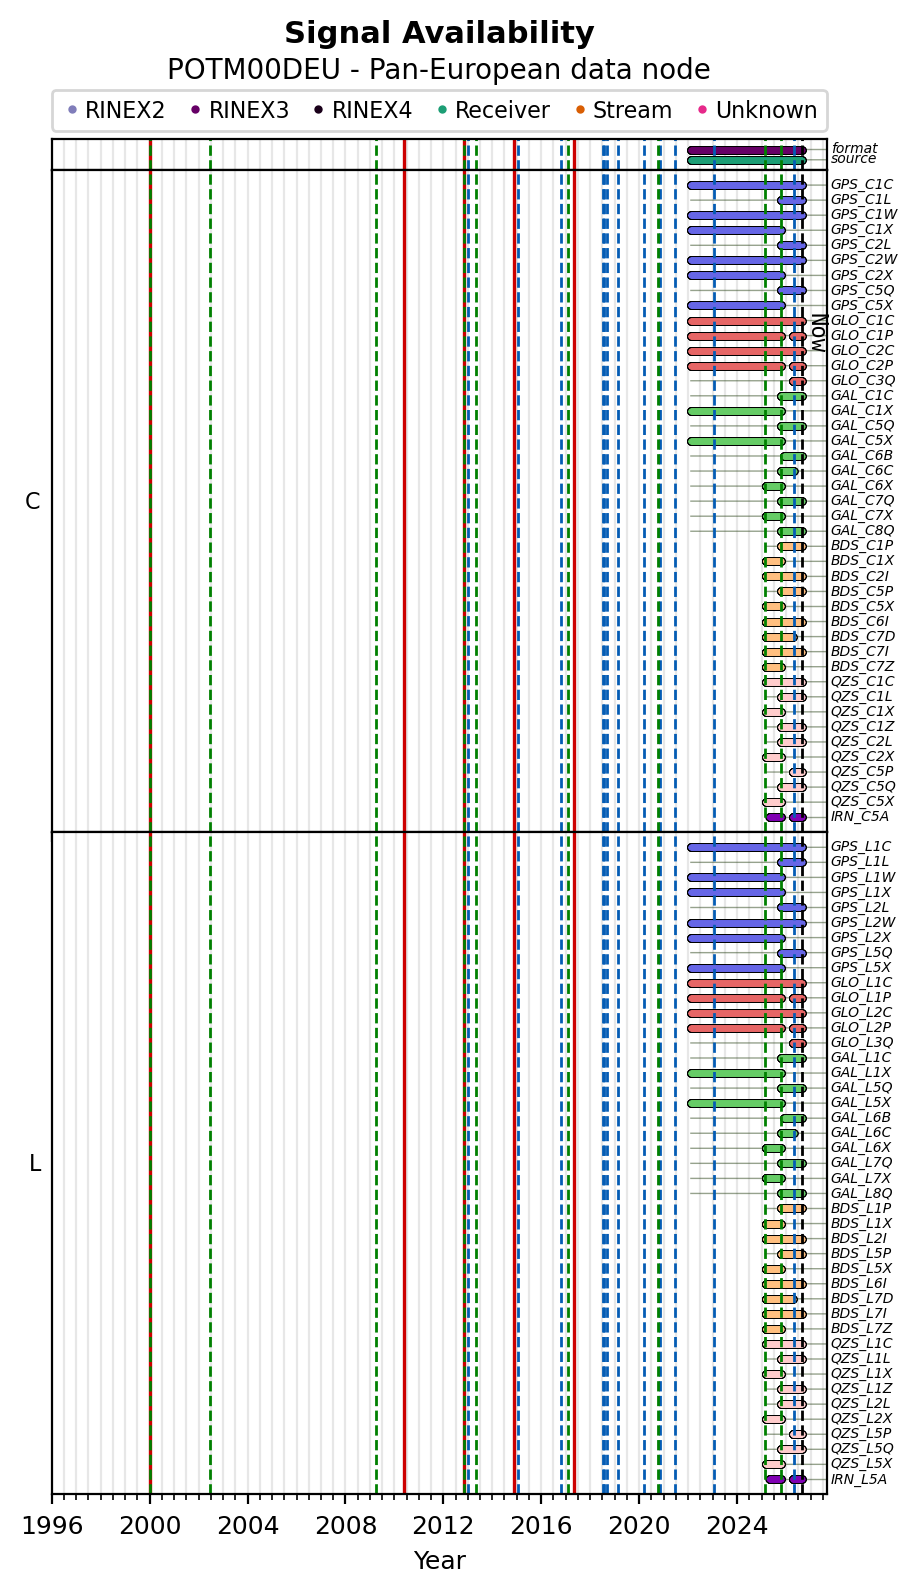Viewport: 918px width, 1593px height.
Task: Click the RINEX2 legend entry
Action: pyautogui.click(x=116, y=110)
